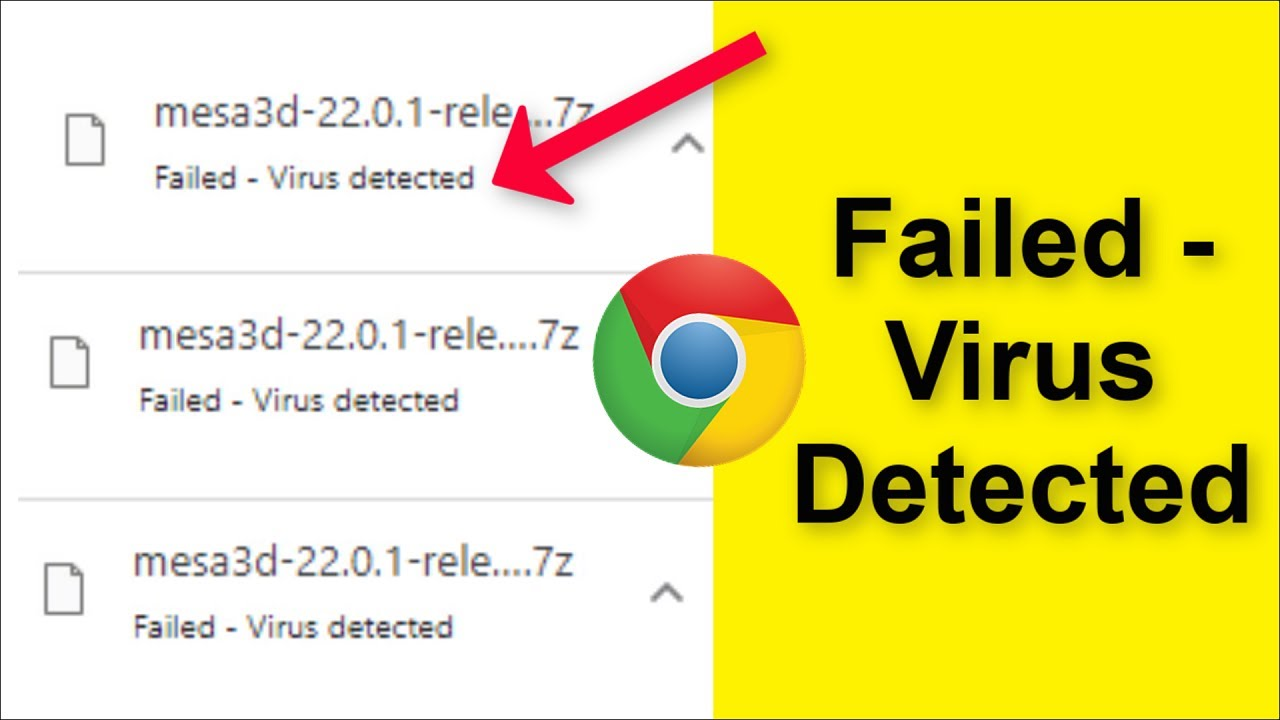The height and width of the screenshot is (720, 1280).
Task: Open the bottom mesa3d-22.0.1 file name
Action: [353, 562]
